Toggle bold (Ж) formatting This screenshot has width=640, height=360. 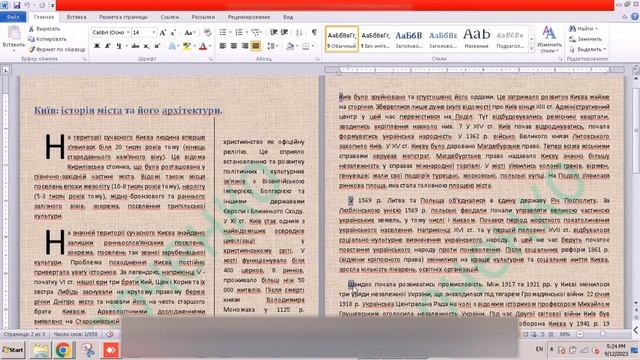tap(97, 46)
